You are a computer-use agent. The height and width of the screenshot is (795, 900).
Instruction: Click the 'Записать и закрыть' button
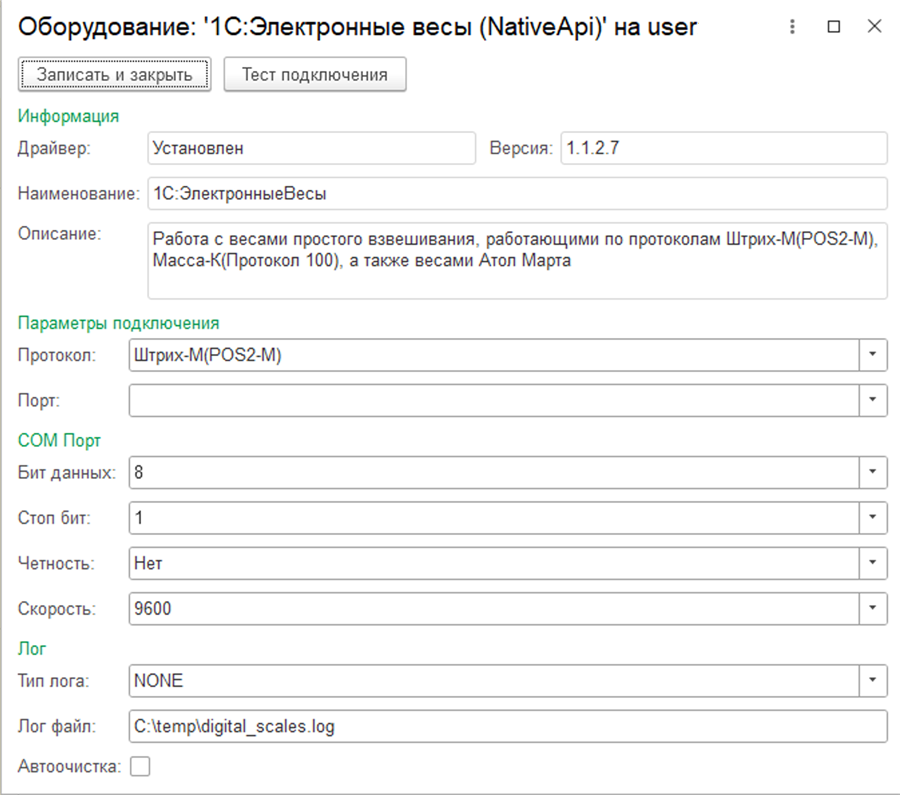[x=114, y=75]
